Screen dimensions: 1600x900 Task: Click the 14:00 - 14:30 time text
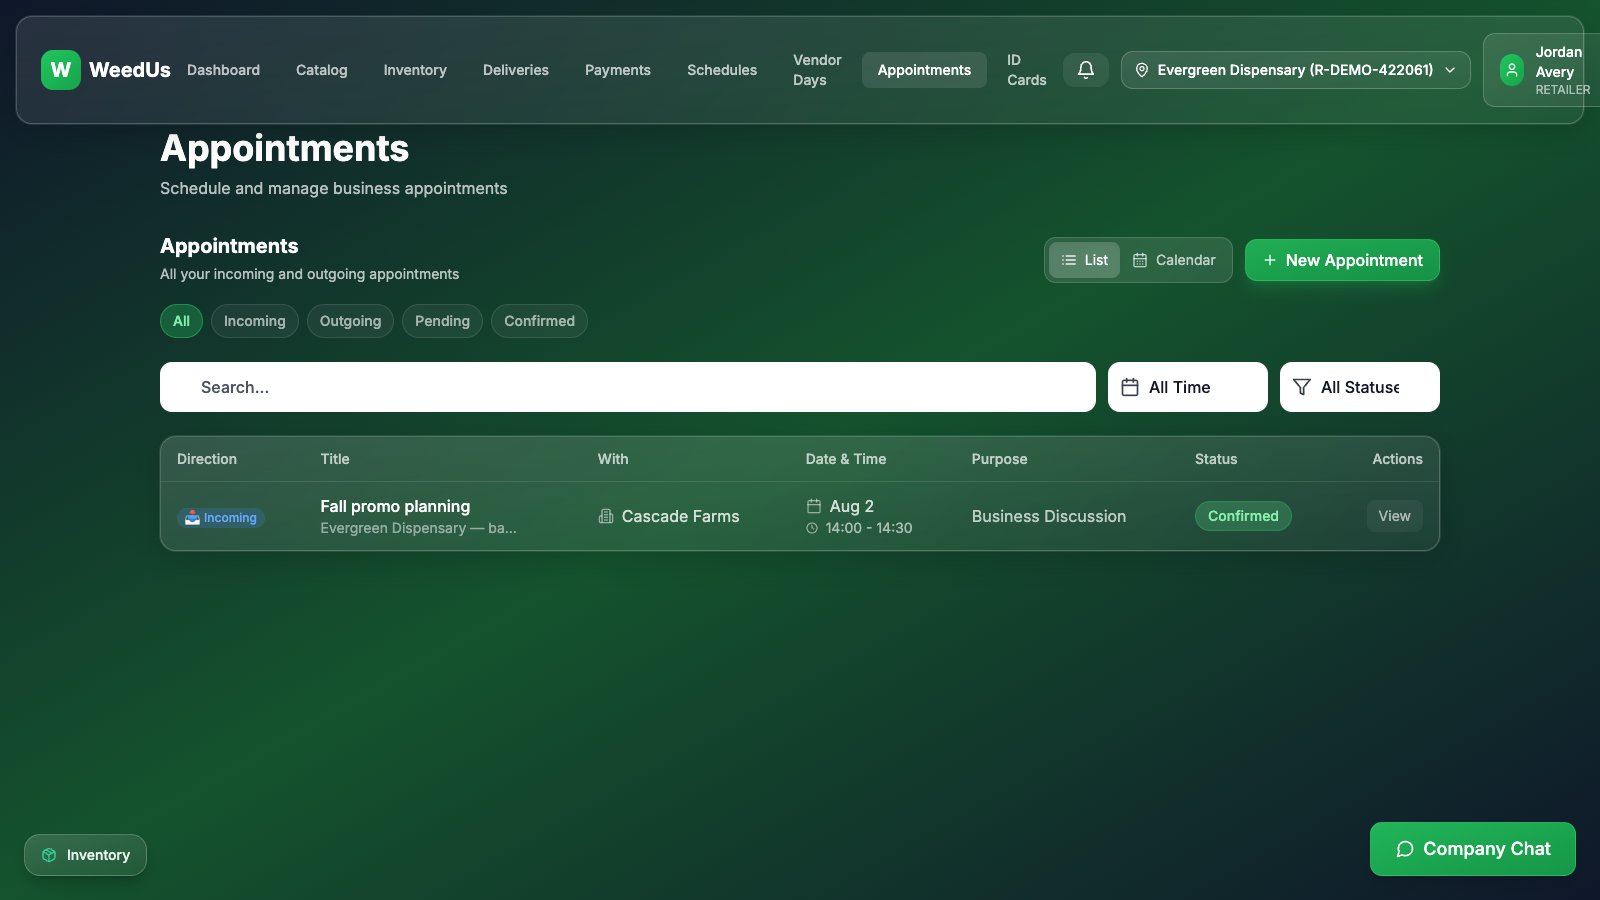[869, 528]
